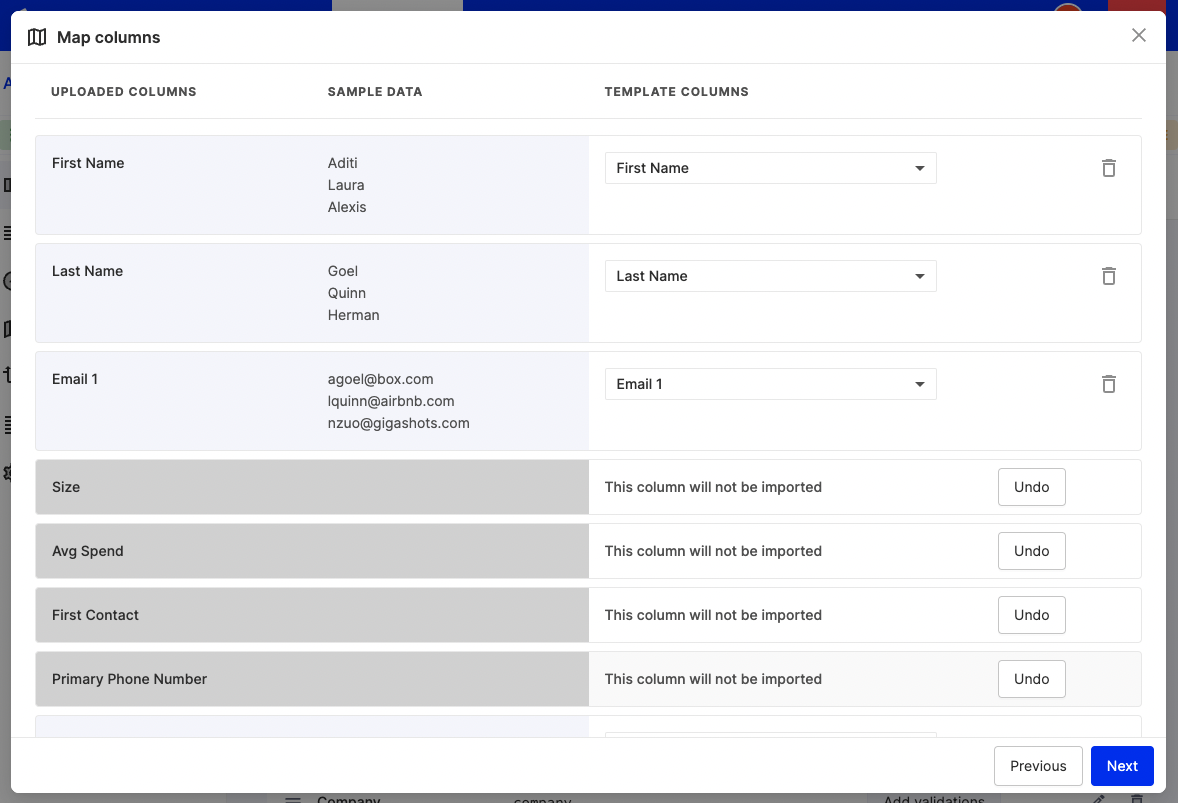Undo exclusion of Avg Spend column
The height and width of the screenshot is (803, 1178).
click(x=1031, y=551)
